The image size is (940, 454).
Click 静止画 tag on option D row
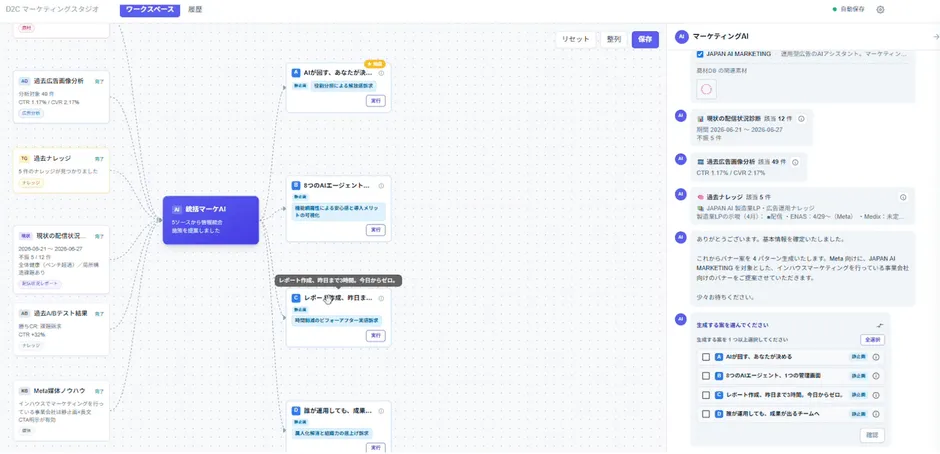pos(858,414)
